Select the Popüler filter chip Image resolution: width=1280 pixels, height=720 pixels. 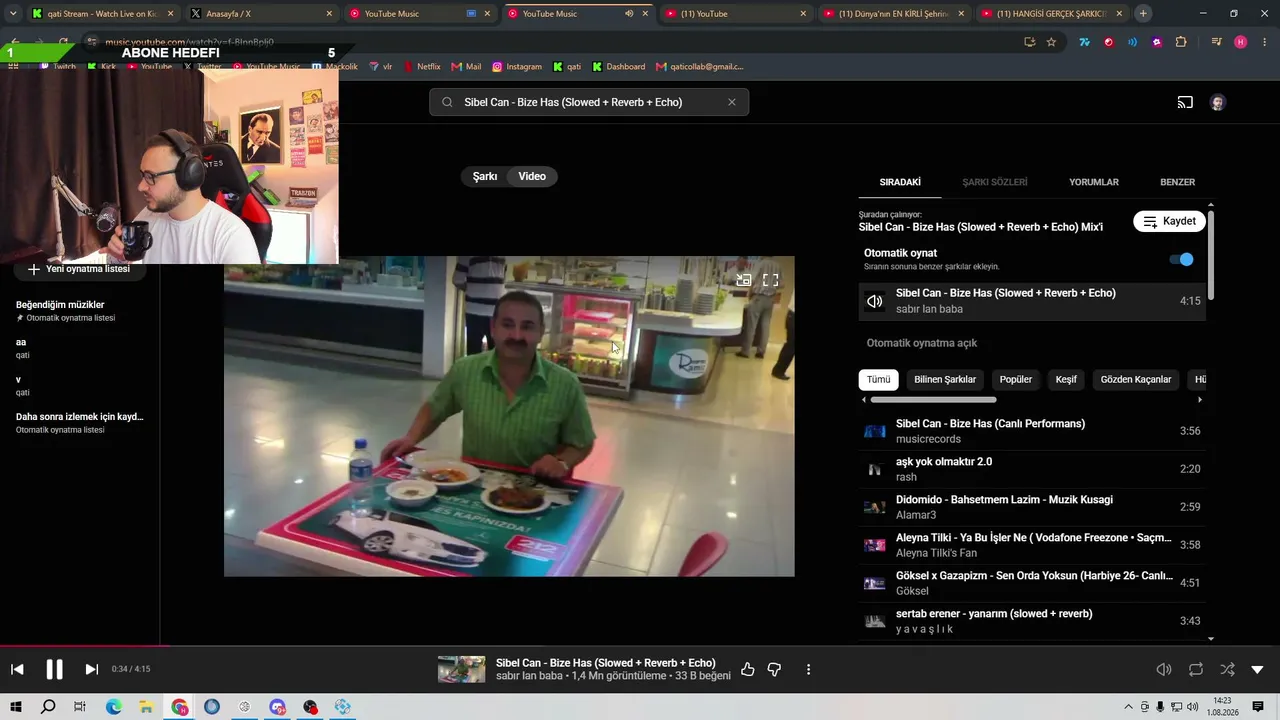[1016, 380]
